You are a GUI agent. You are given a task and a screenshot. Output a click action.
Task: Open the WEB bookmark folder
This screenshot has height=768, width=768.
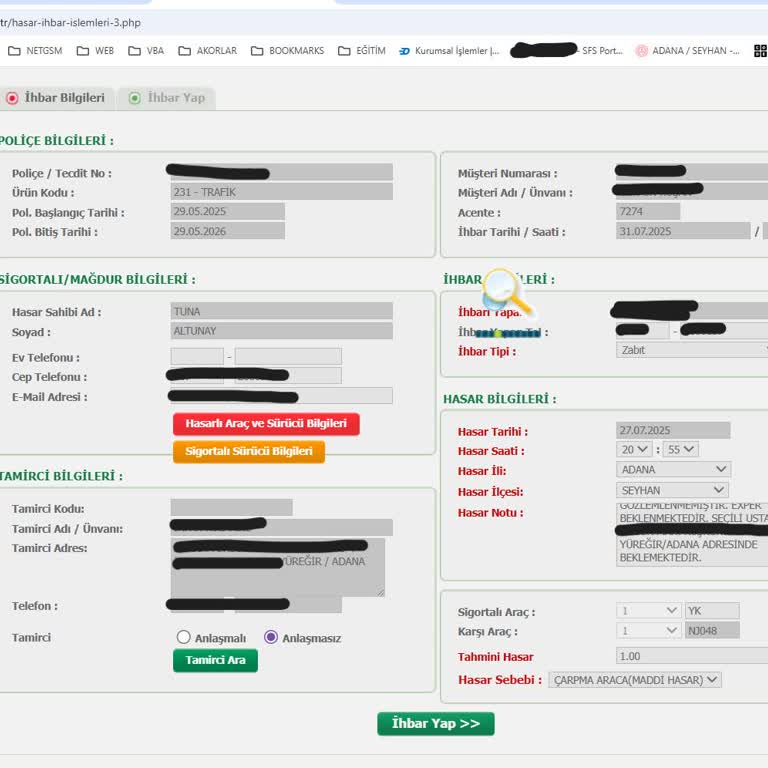coord(96,51)
